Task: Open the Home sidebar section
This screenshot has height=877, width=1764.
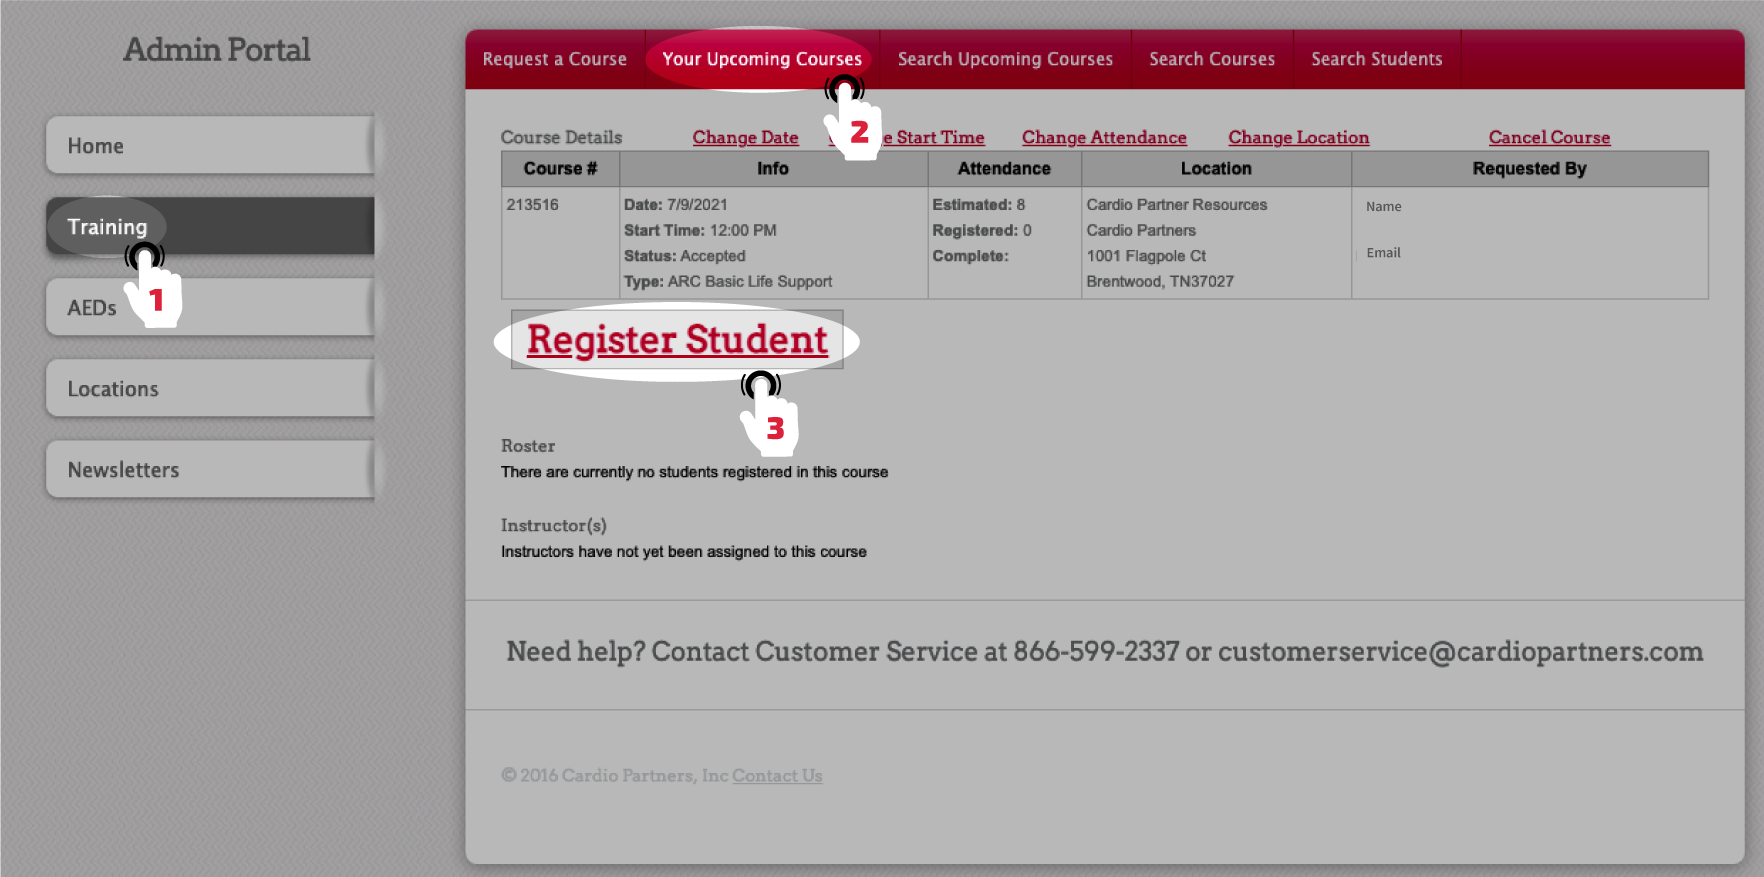Action: tap(210, 146)
